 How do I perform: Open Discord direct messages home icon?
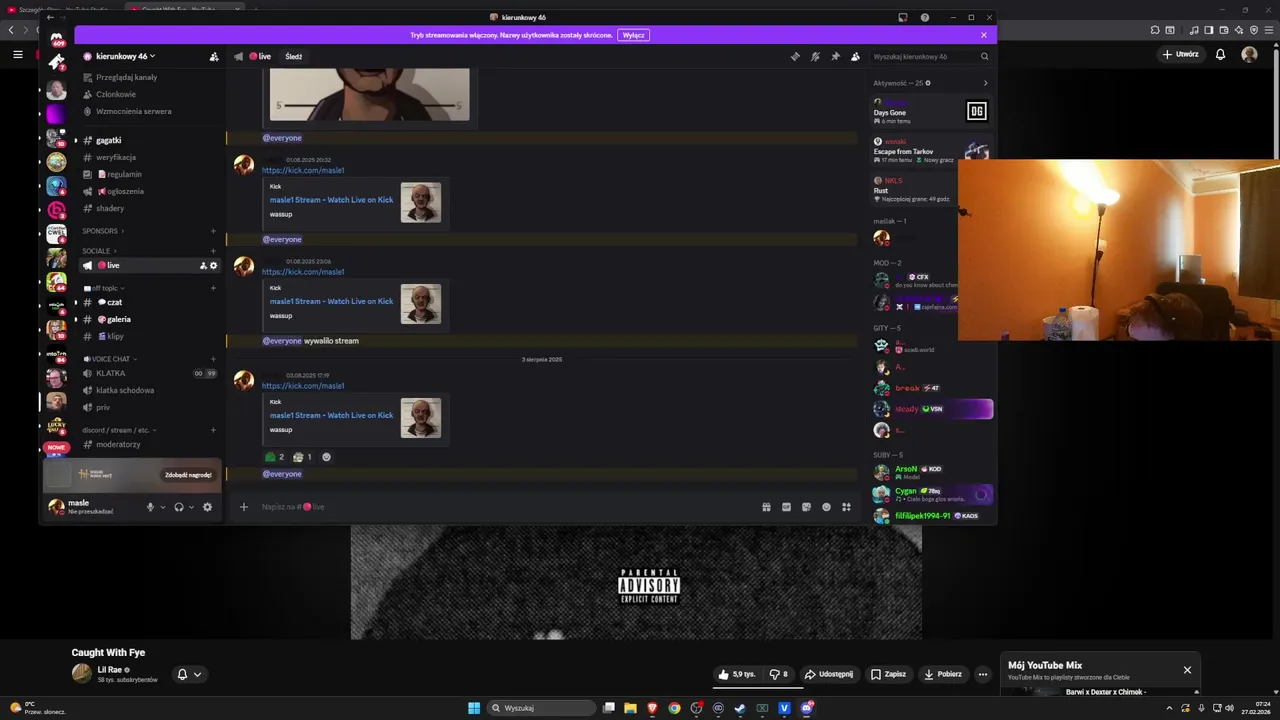coord(57,40)
